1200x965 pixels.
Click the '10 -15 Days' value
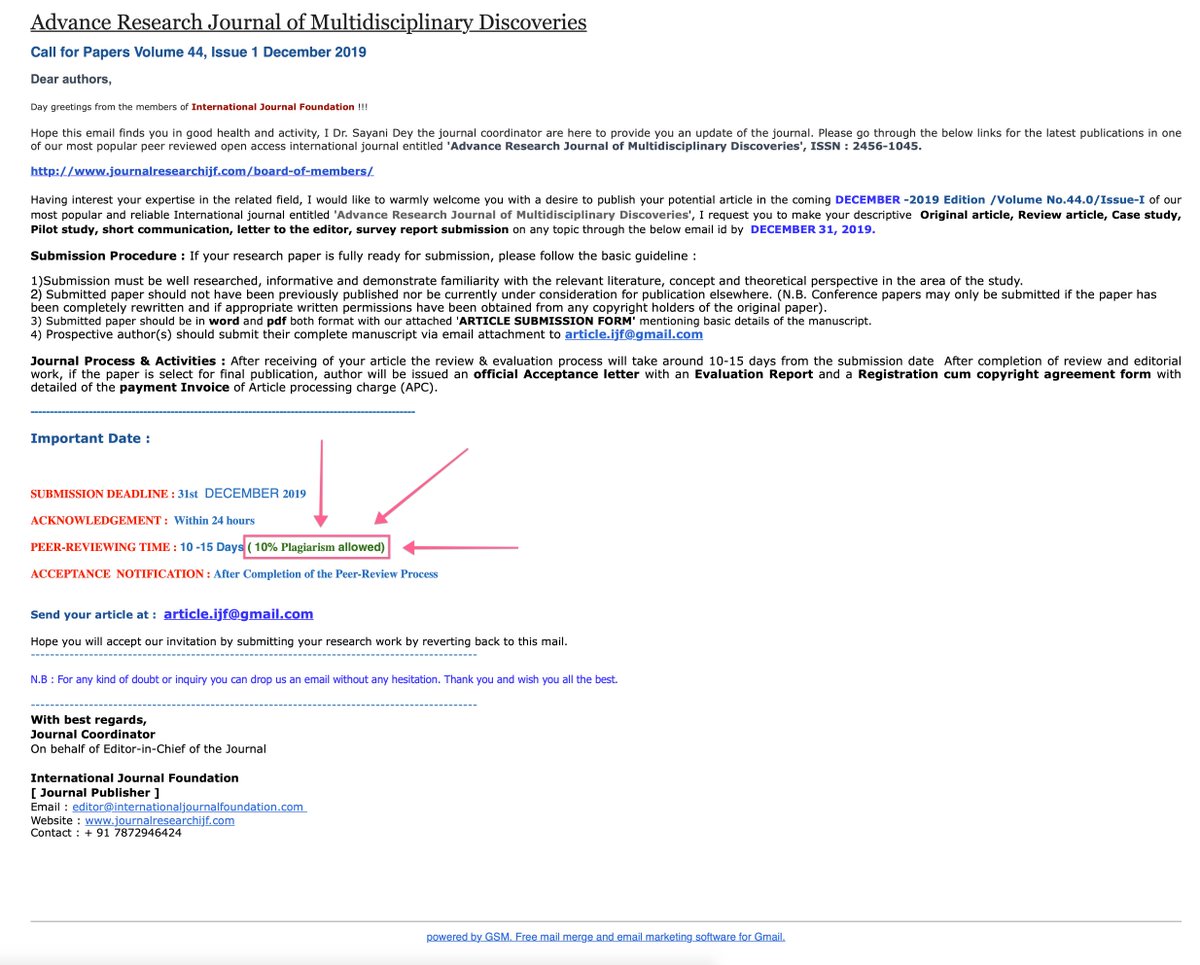pyautogui.click(x=212, y=548)
